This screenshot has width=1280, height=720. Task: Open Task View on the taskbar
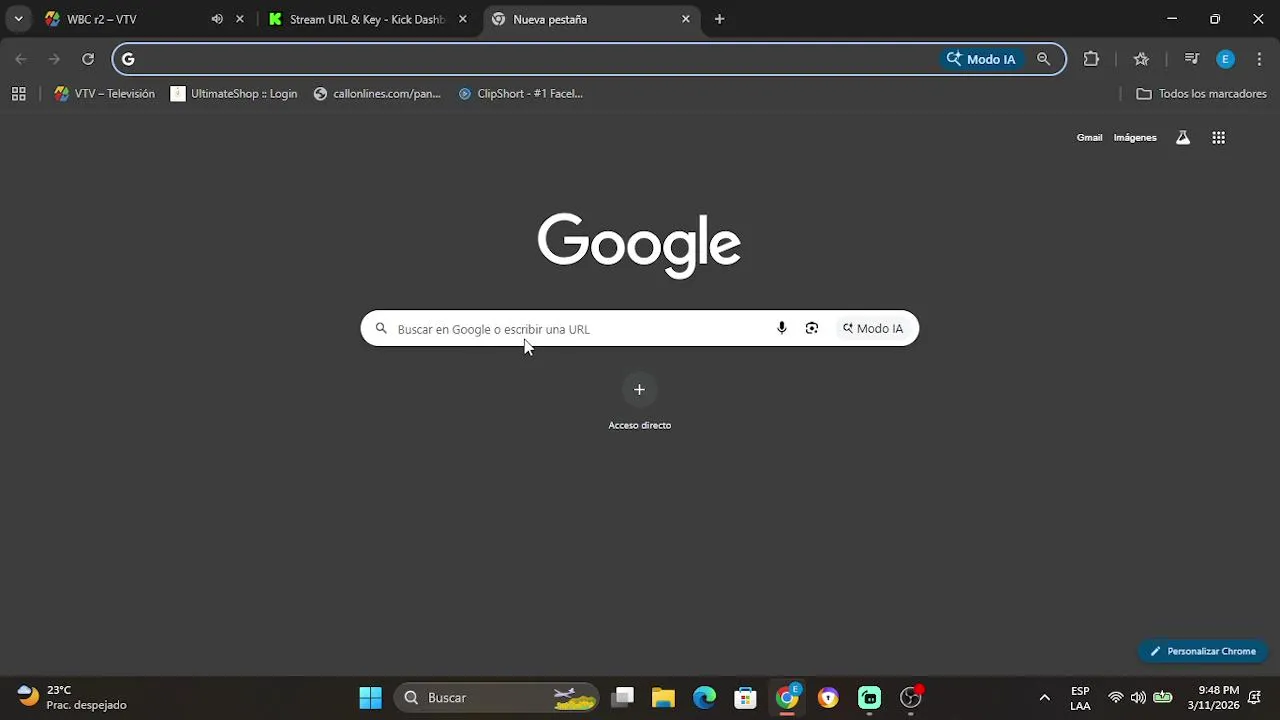click(x=623, y=697)
